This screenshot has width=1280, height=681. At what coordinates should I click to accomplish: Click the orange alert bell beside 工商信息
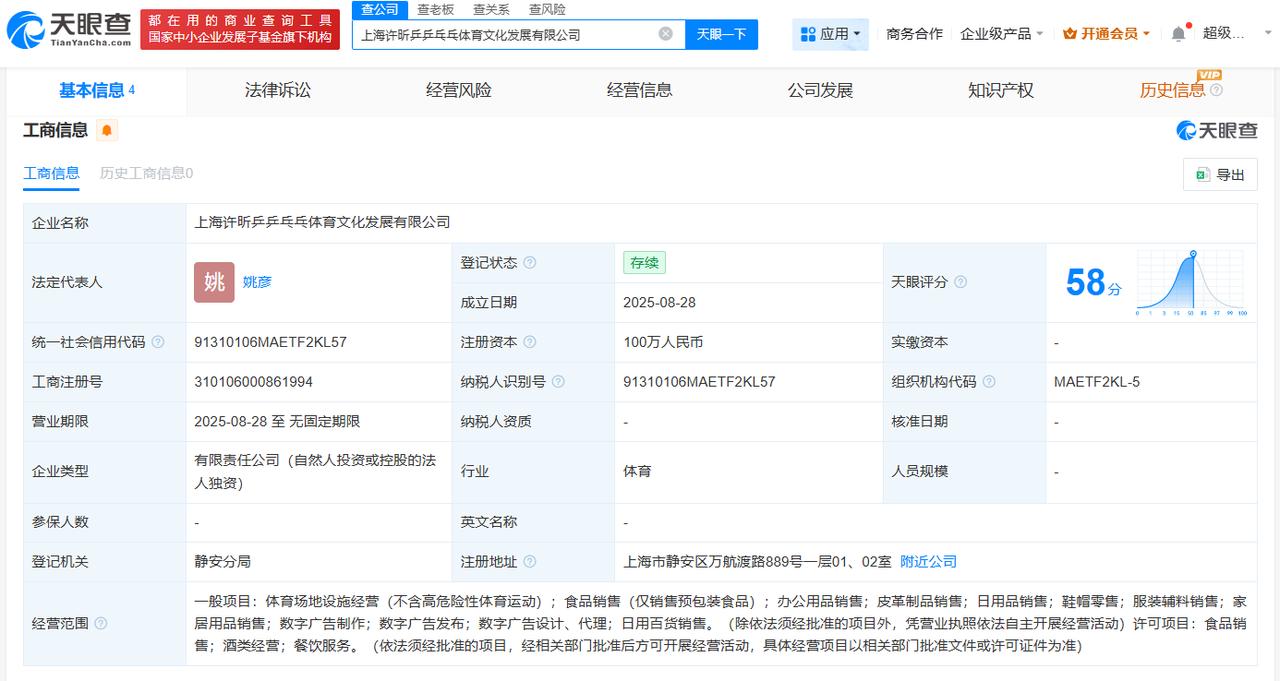pyautogui.click(x=107, y=130)
